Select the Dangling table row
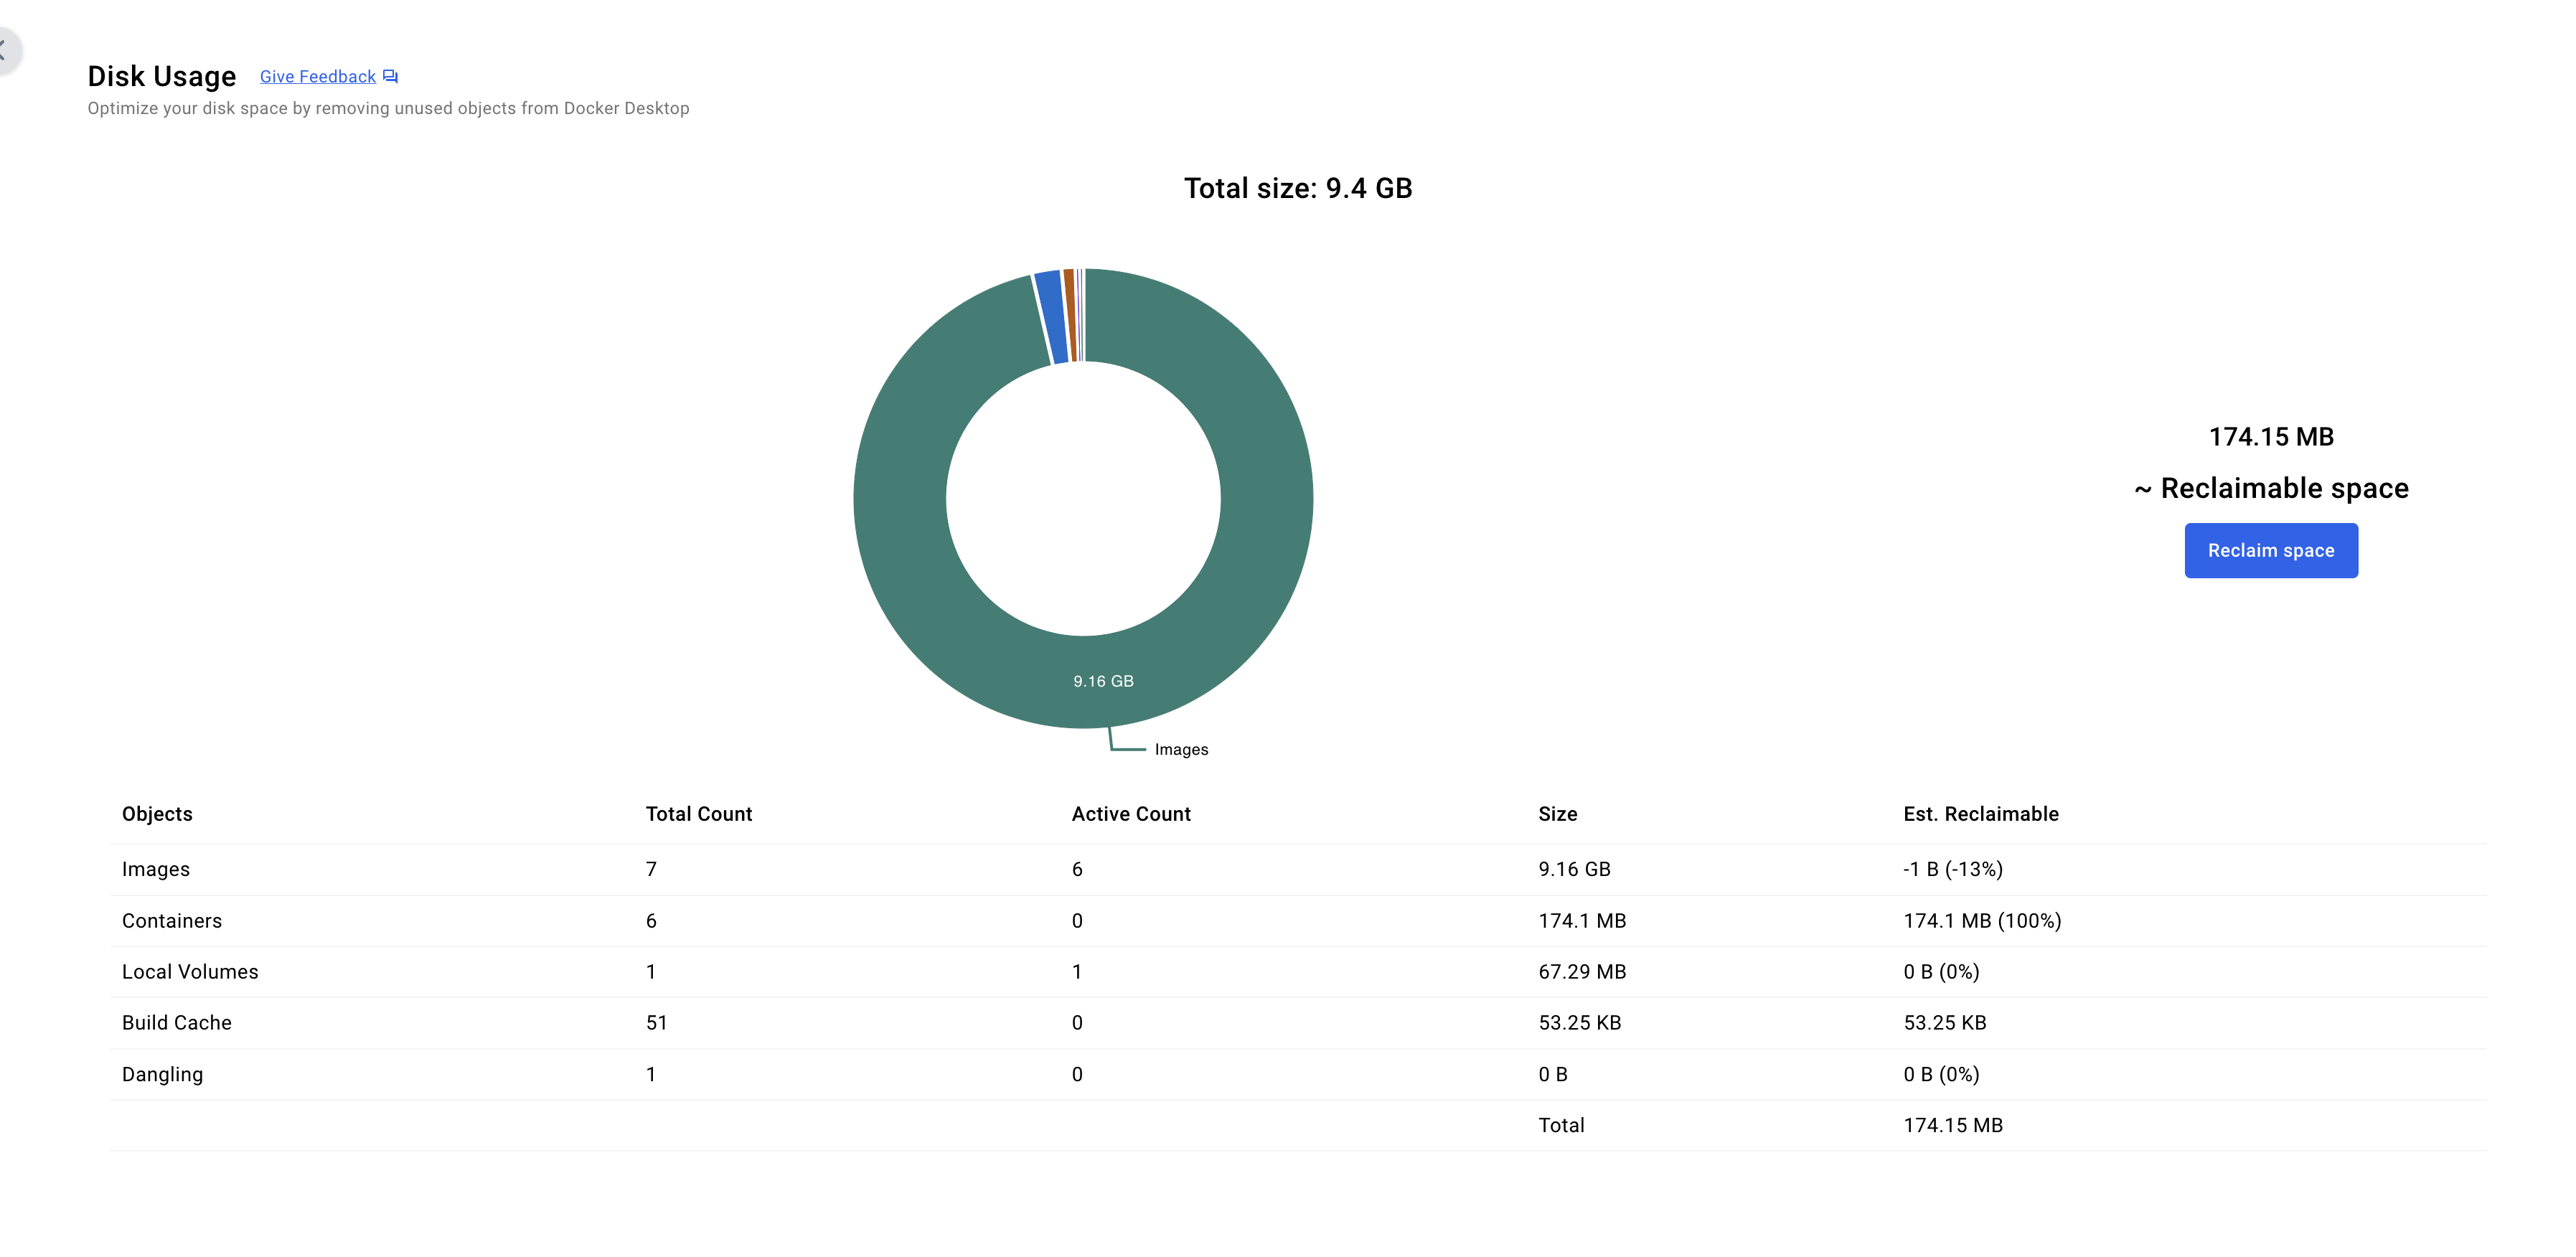 click(x=162, y=1075)
